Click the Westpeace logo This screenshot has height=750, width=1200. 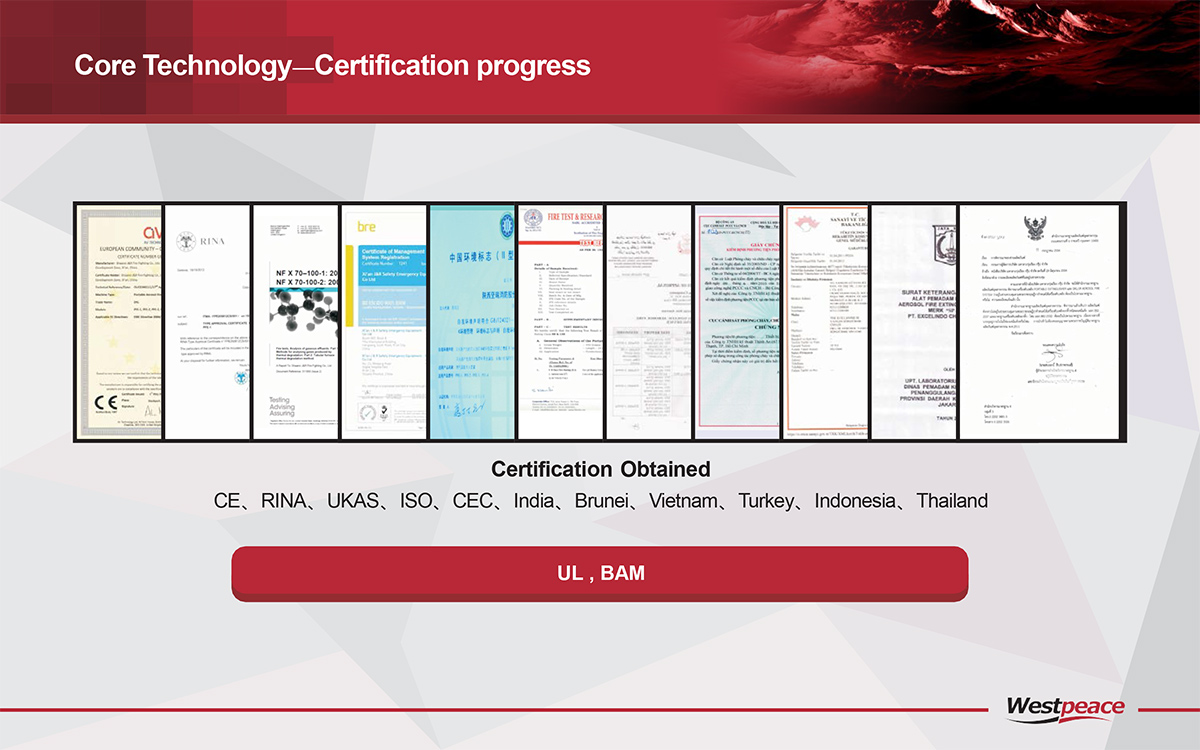[1064, 708]
